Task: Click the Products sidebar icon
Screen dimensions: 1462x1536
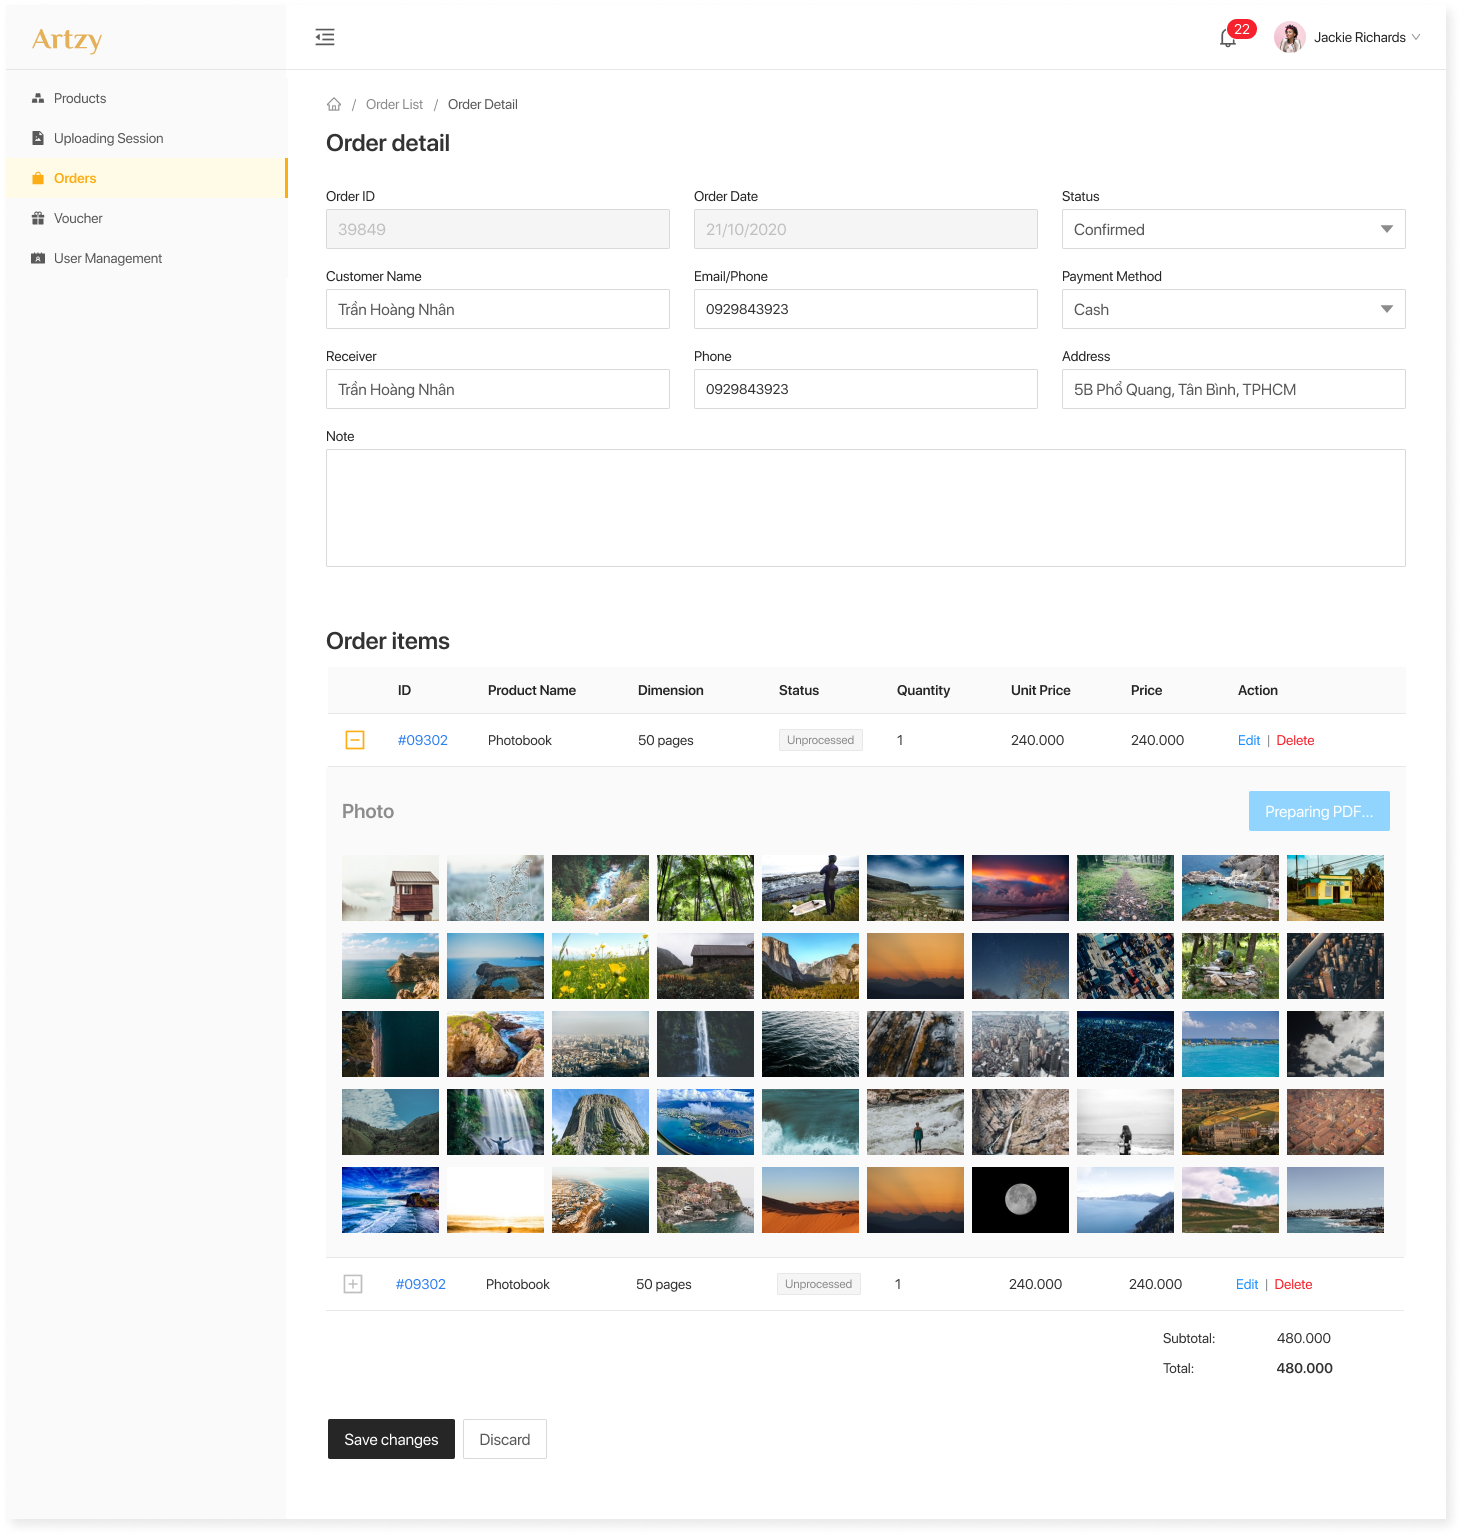Action: point(38,98)
